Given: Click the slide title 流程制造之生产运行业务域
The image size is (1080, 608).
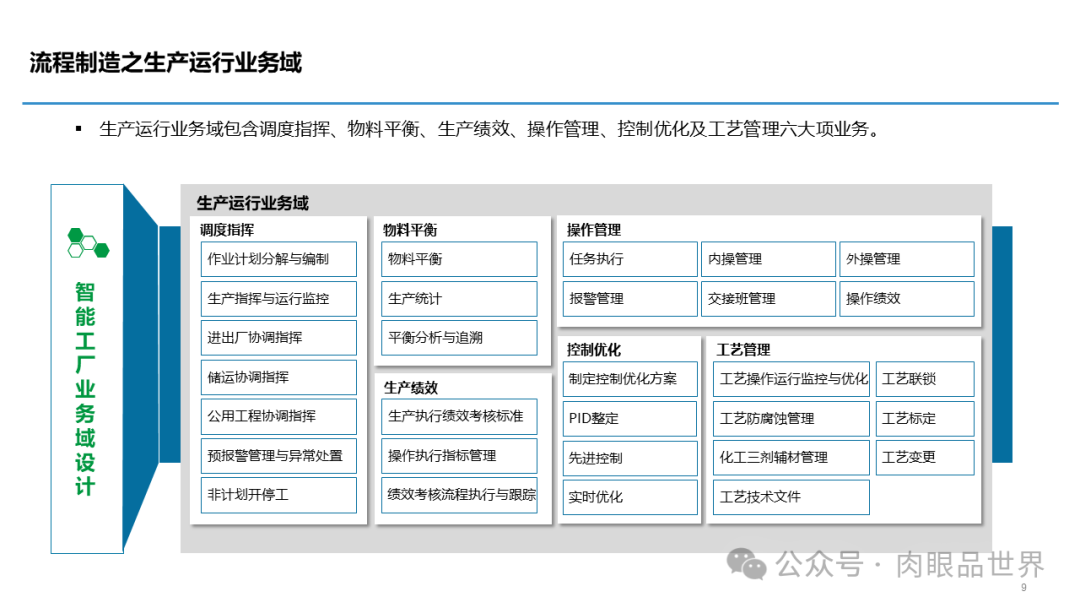Looking at the screenshot, I should click(x=165, y=63).
